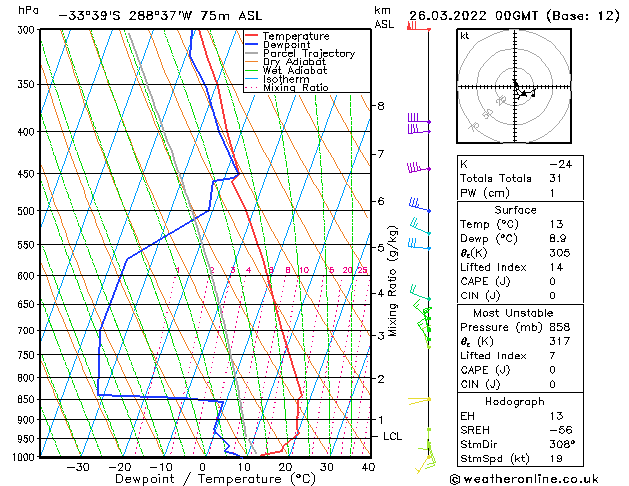Viewport: 629px width, 486px height.
Task: Click the LCL marker label
Action: [x=392, y=436]
